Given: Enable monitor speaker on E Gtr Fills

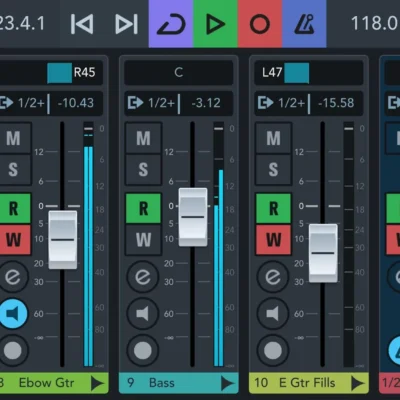Looking at the screenshot, I should pos(273,314).
